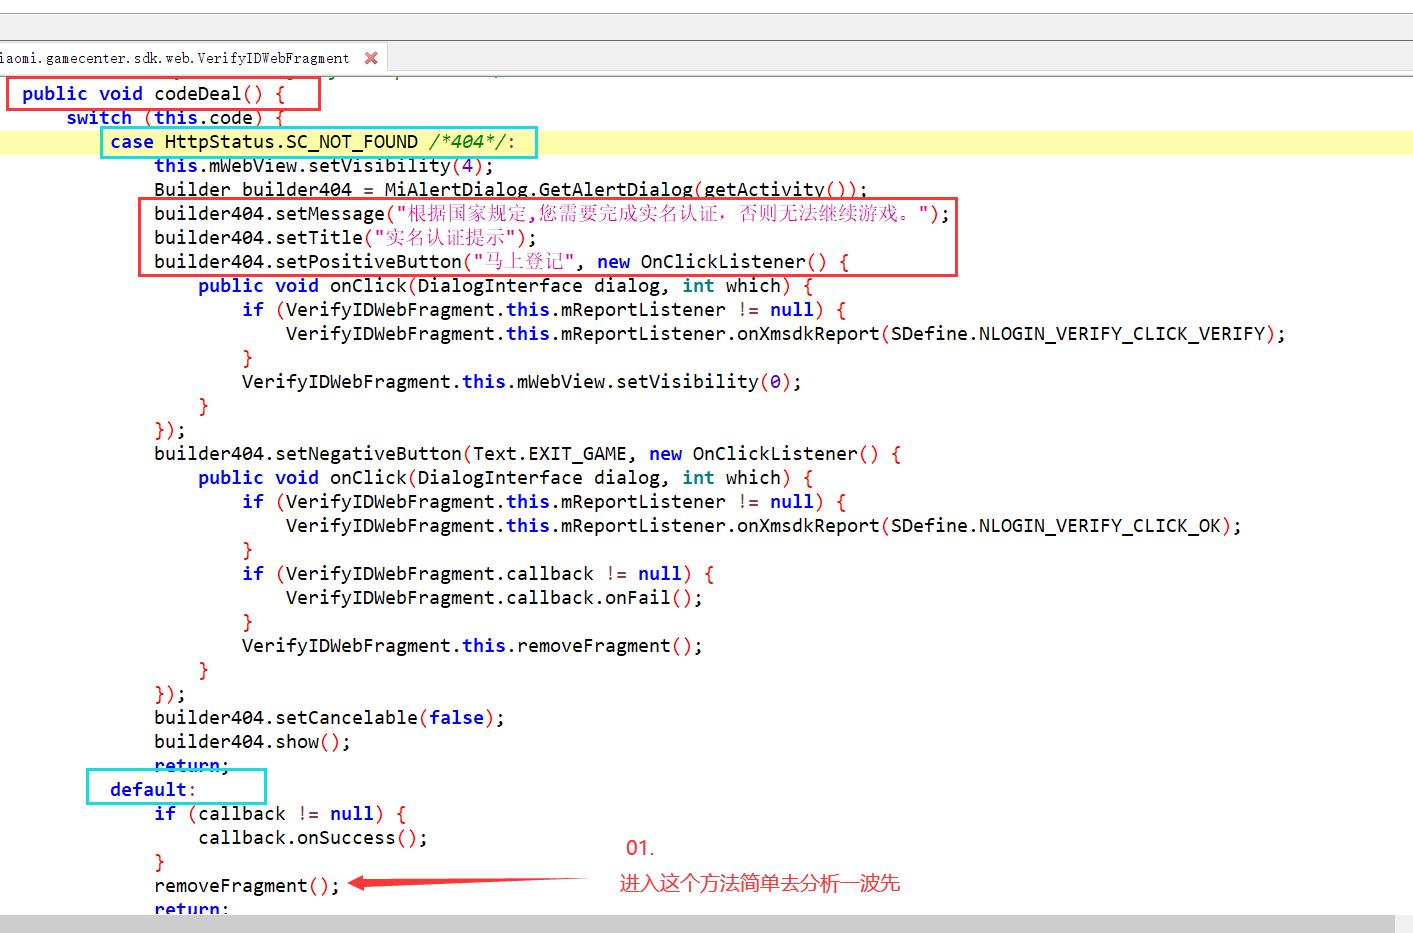Click the VerifyIDWebFragment.this.removeFragment() call

tap(472, 646)
